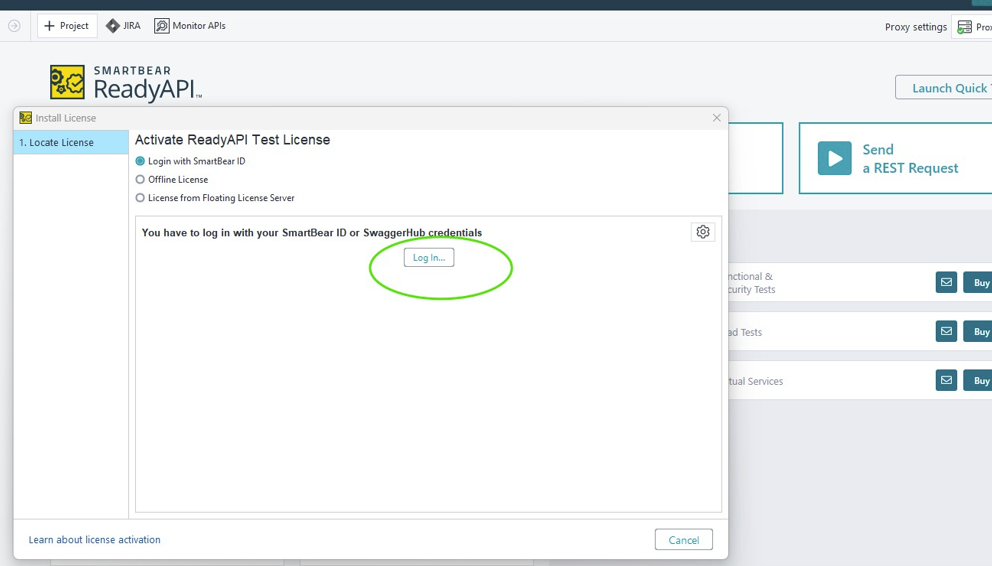
Task: Click the Install License title icon
Action: (x=25, y=118)
